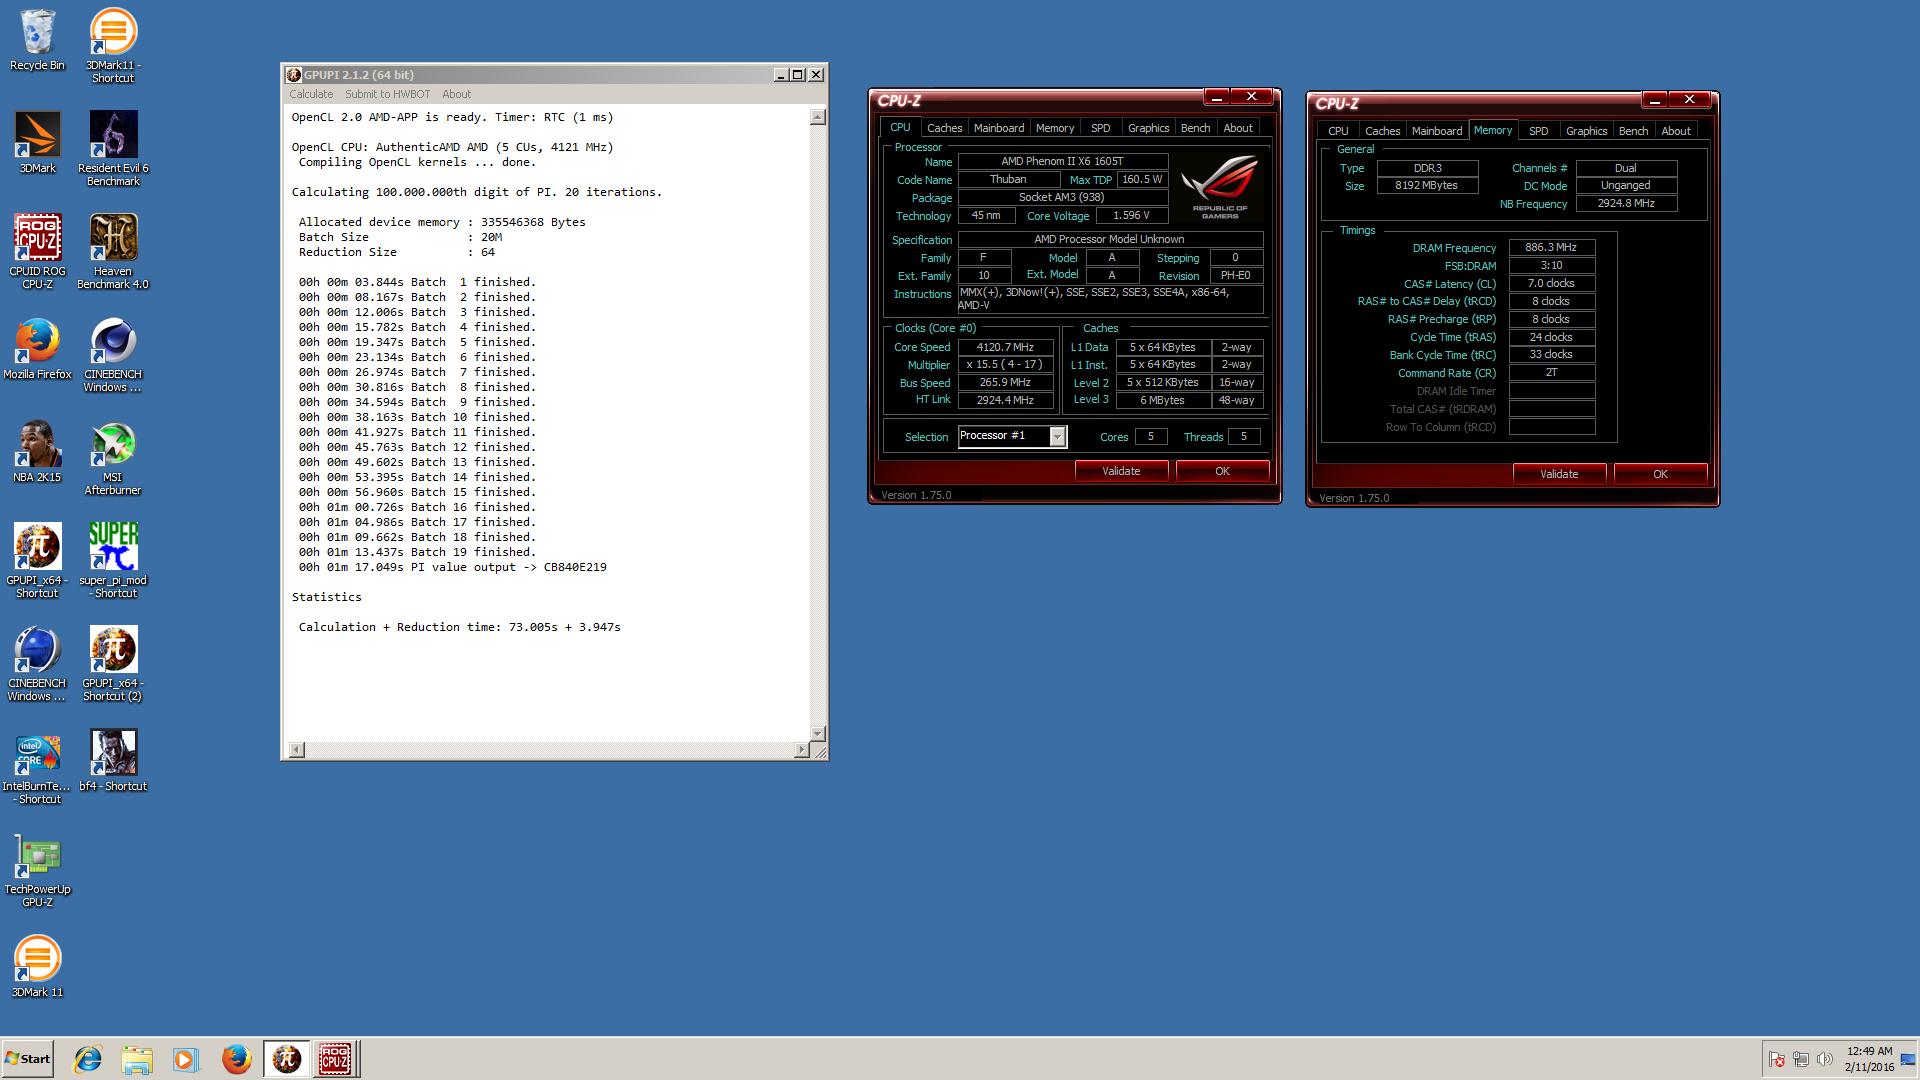Expand the Processor #1 selection dropdown
Image resolution: width=1920 pixels, height=1080 pixels.
1057,437
